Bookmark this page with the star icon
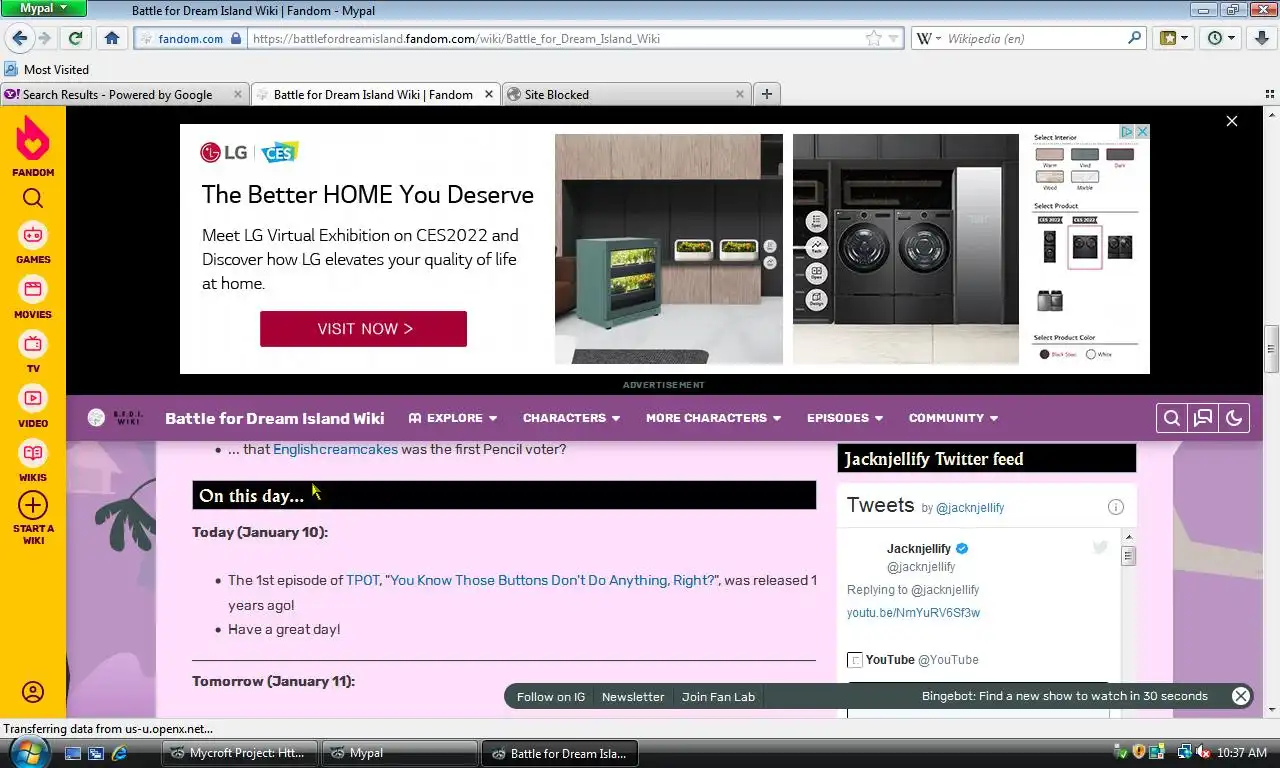Screen dimensions: 1280x768 tap(873, 38)
